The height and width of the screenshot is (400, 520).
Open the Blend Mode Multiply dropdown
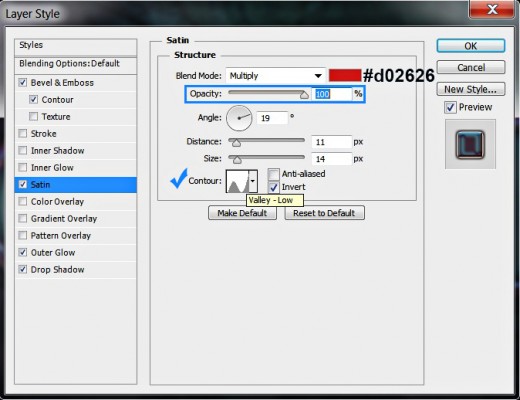tap(276, 76)
